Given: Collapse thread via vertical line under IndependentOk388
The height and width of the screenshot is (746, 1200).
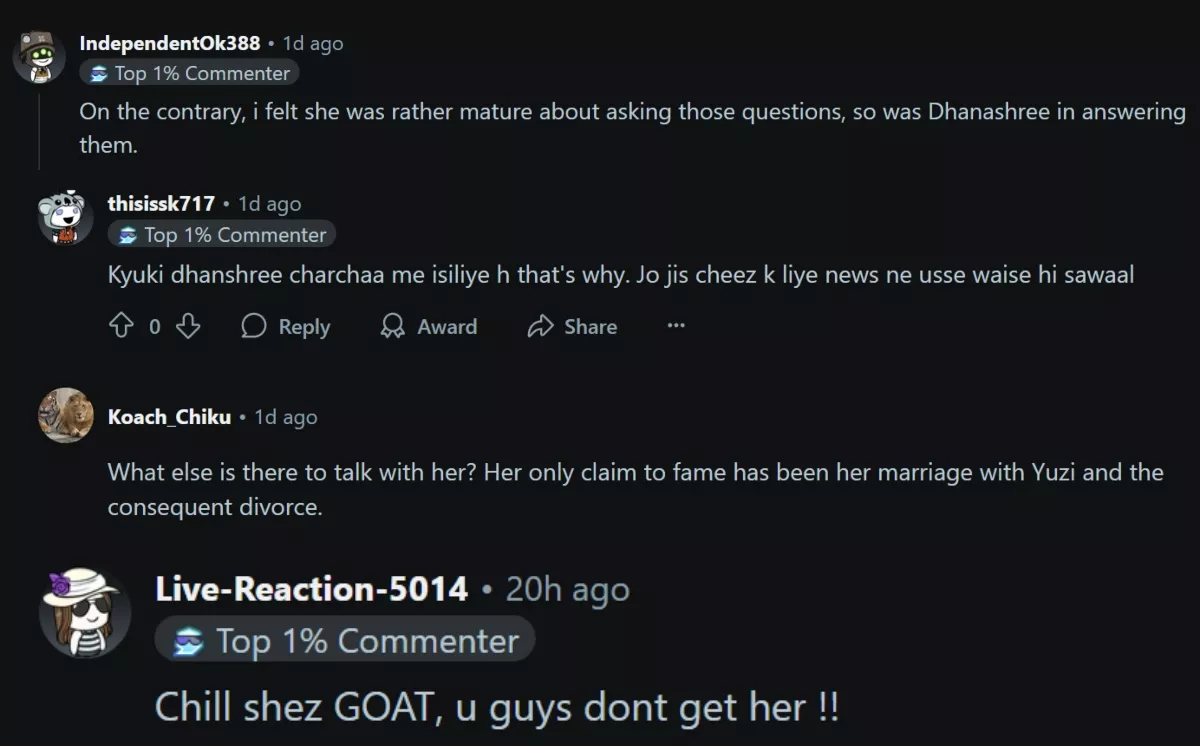Looking at the screenshot, I should [39, 126].
